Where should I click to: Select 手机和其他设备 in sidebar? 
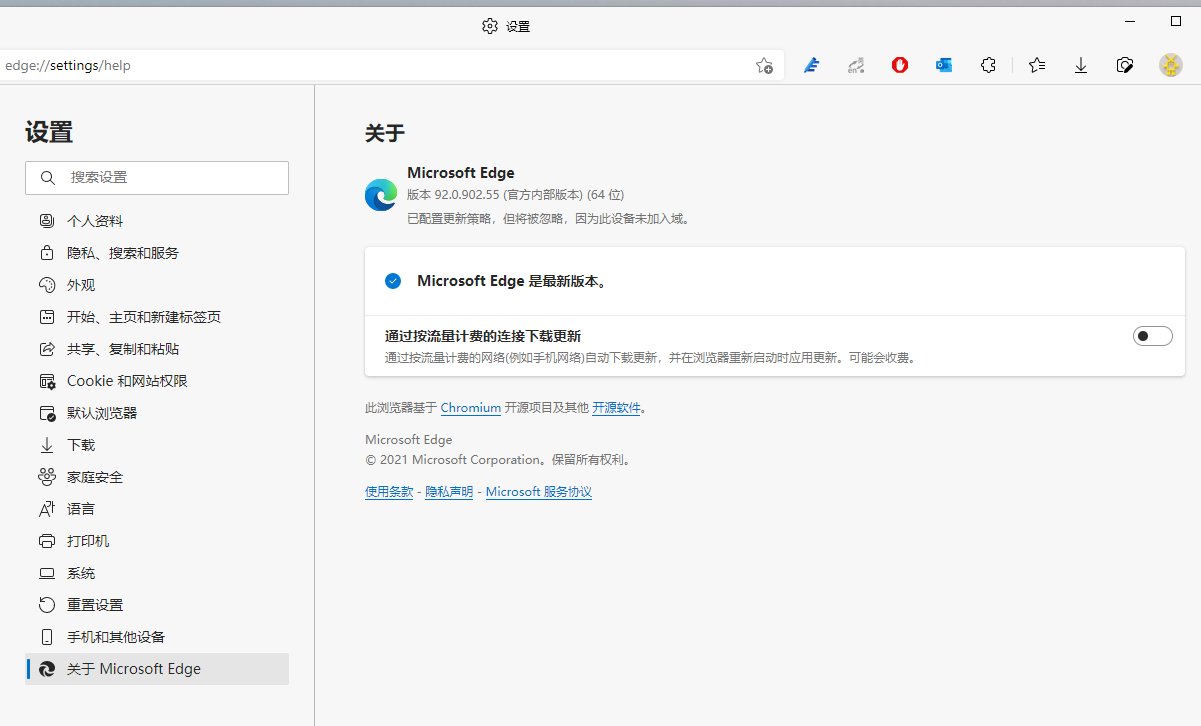click(x=157, y=637)
